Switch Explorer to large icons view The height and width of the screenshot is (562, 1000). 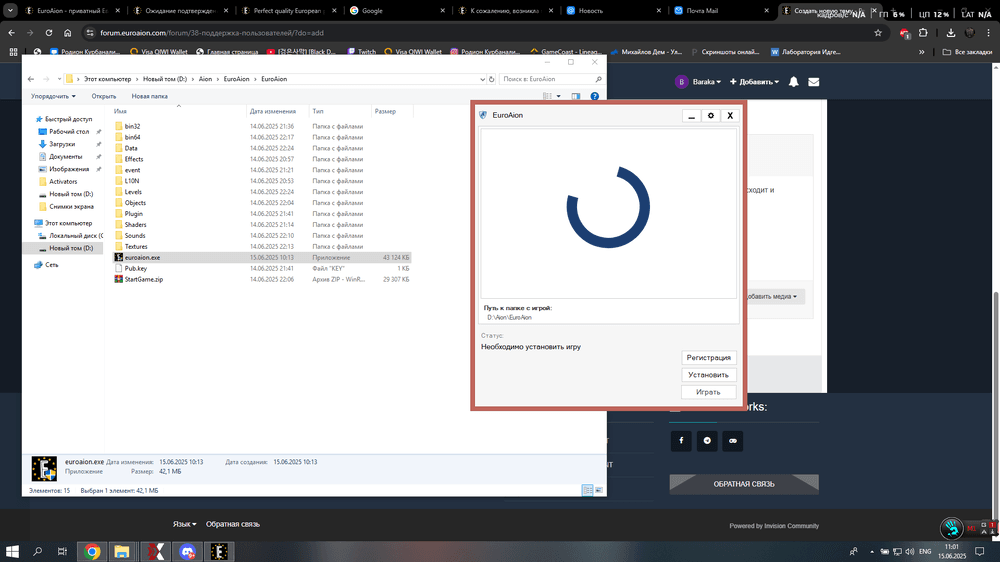point(600,490)
